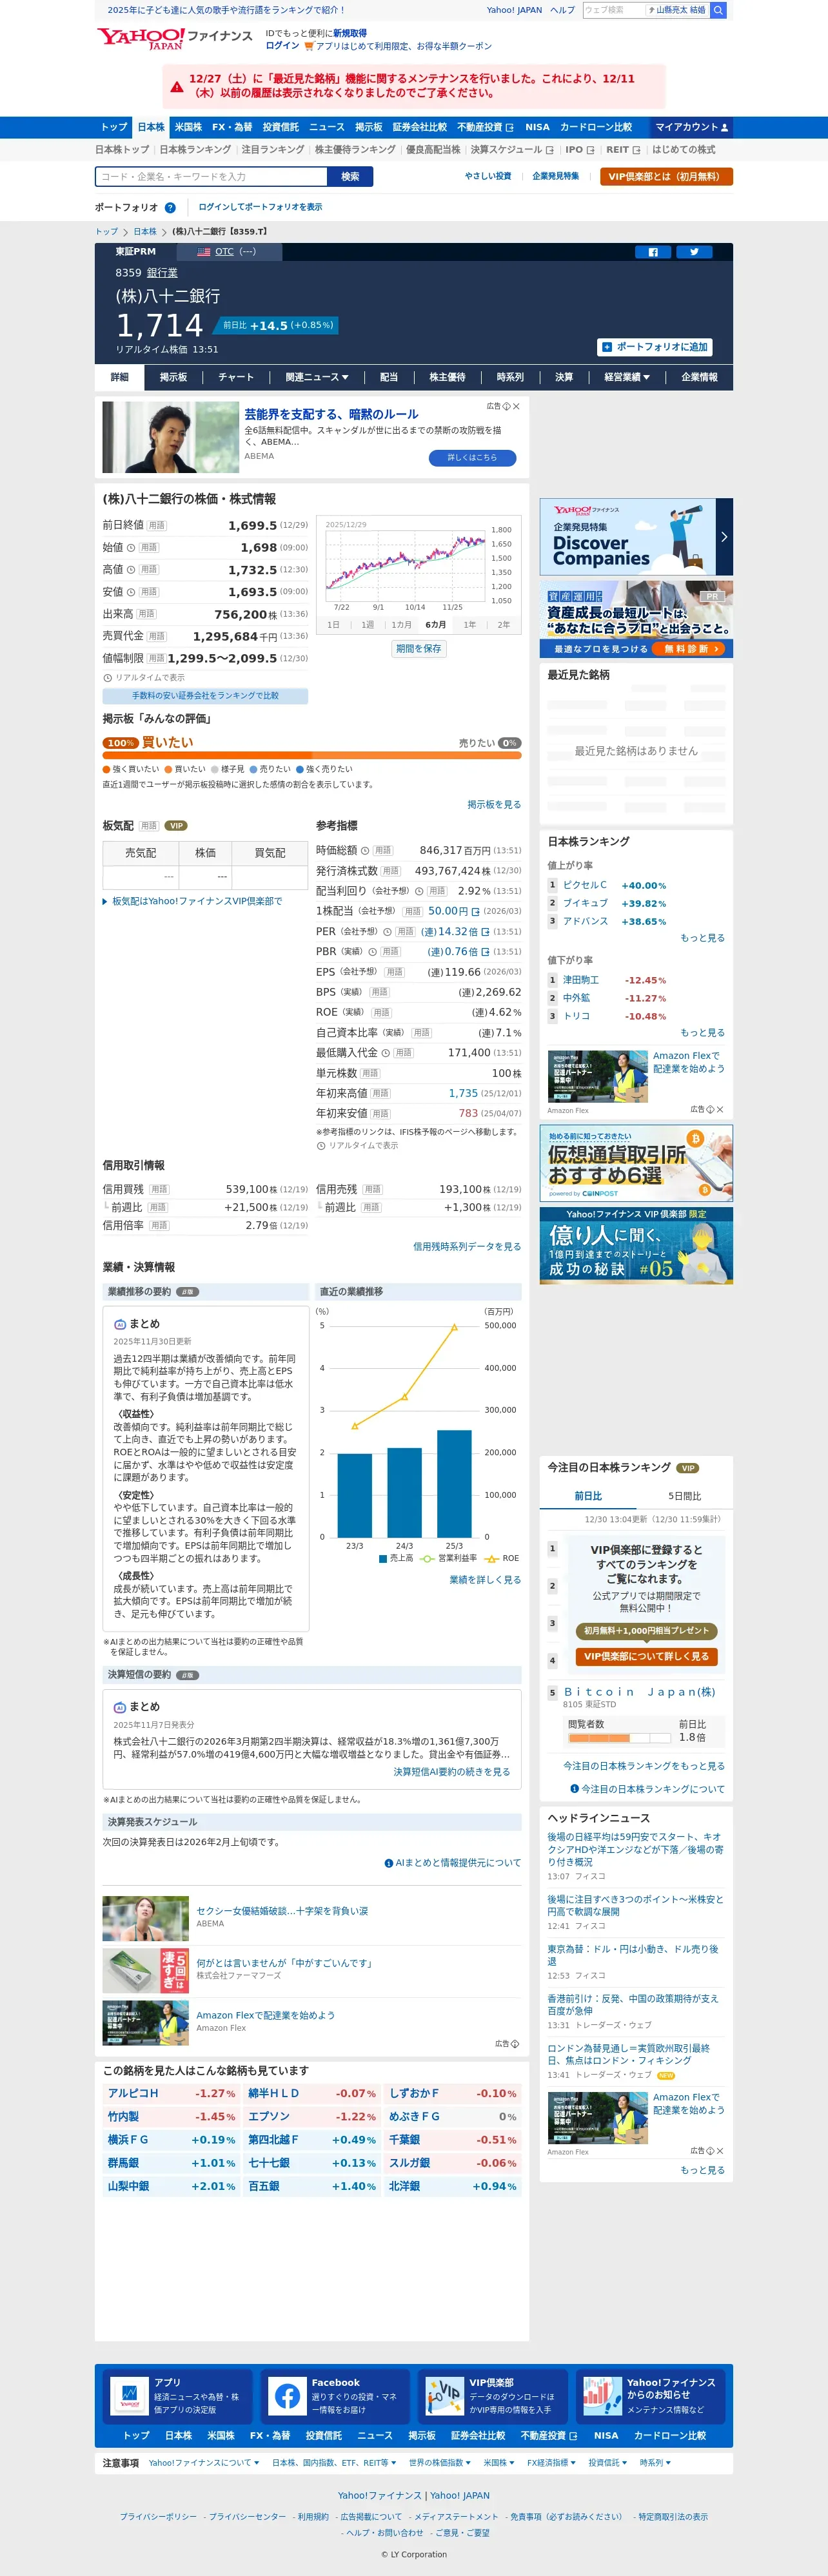Switch ranking to 5日間比 tab
The image size is (828, 2576).
pos(684,1496)
